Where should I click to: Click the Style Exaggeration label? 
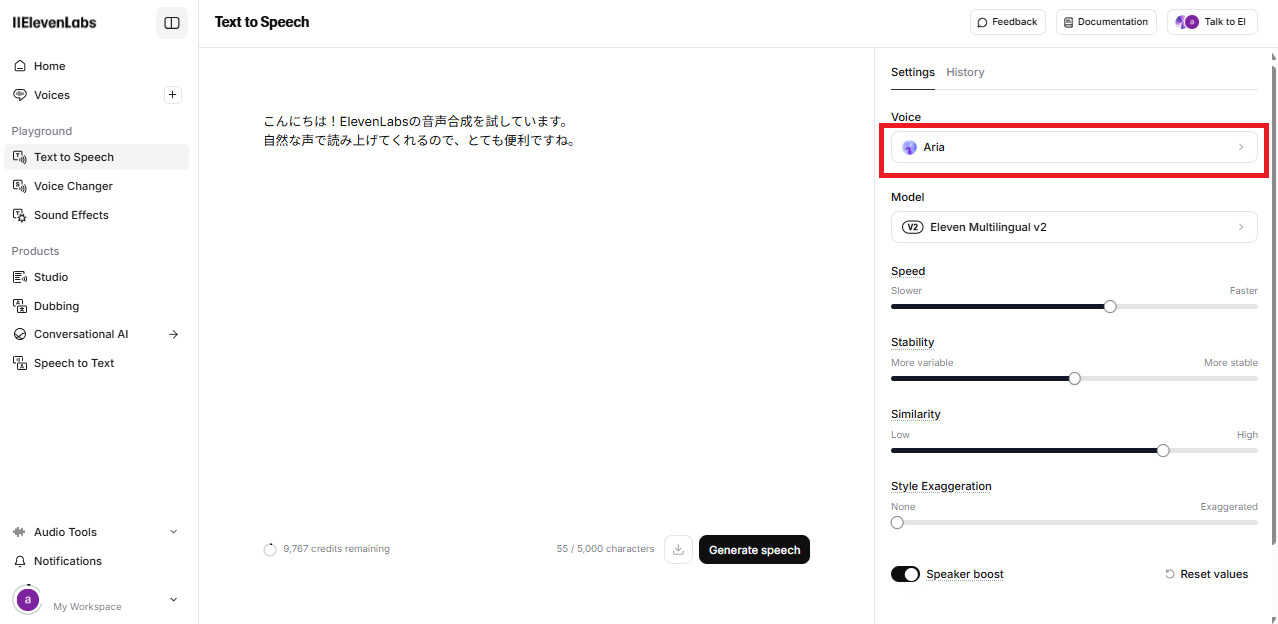point(941,486)
